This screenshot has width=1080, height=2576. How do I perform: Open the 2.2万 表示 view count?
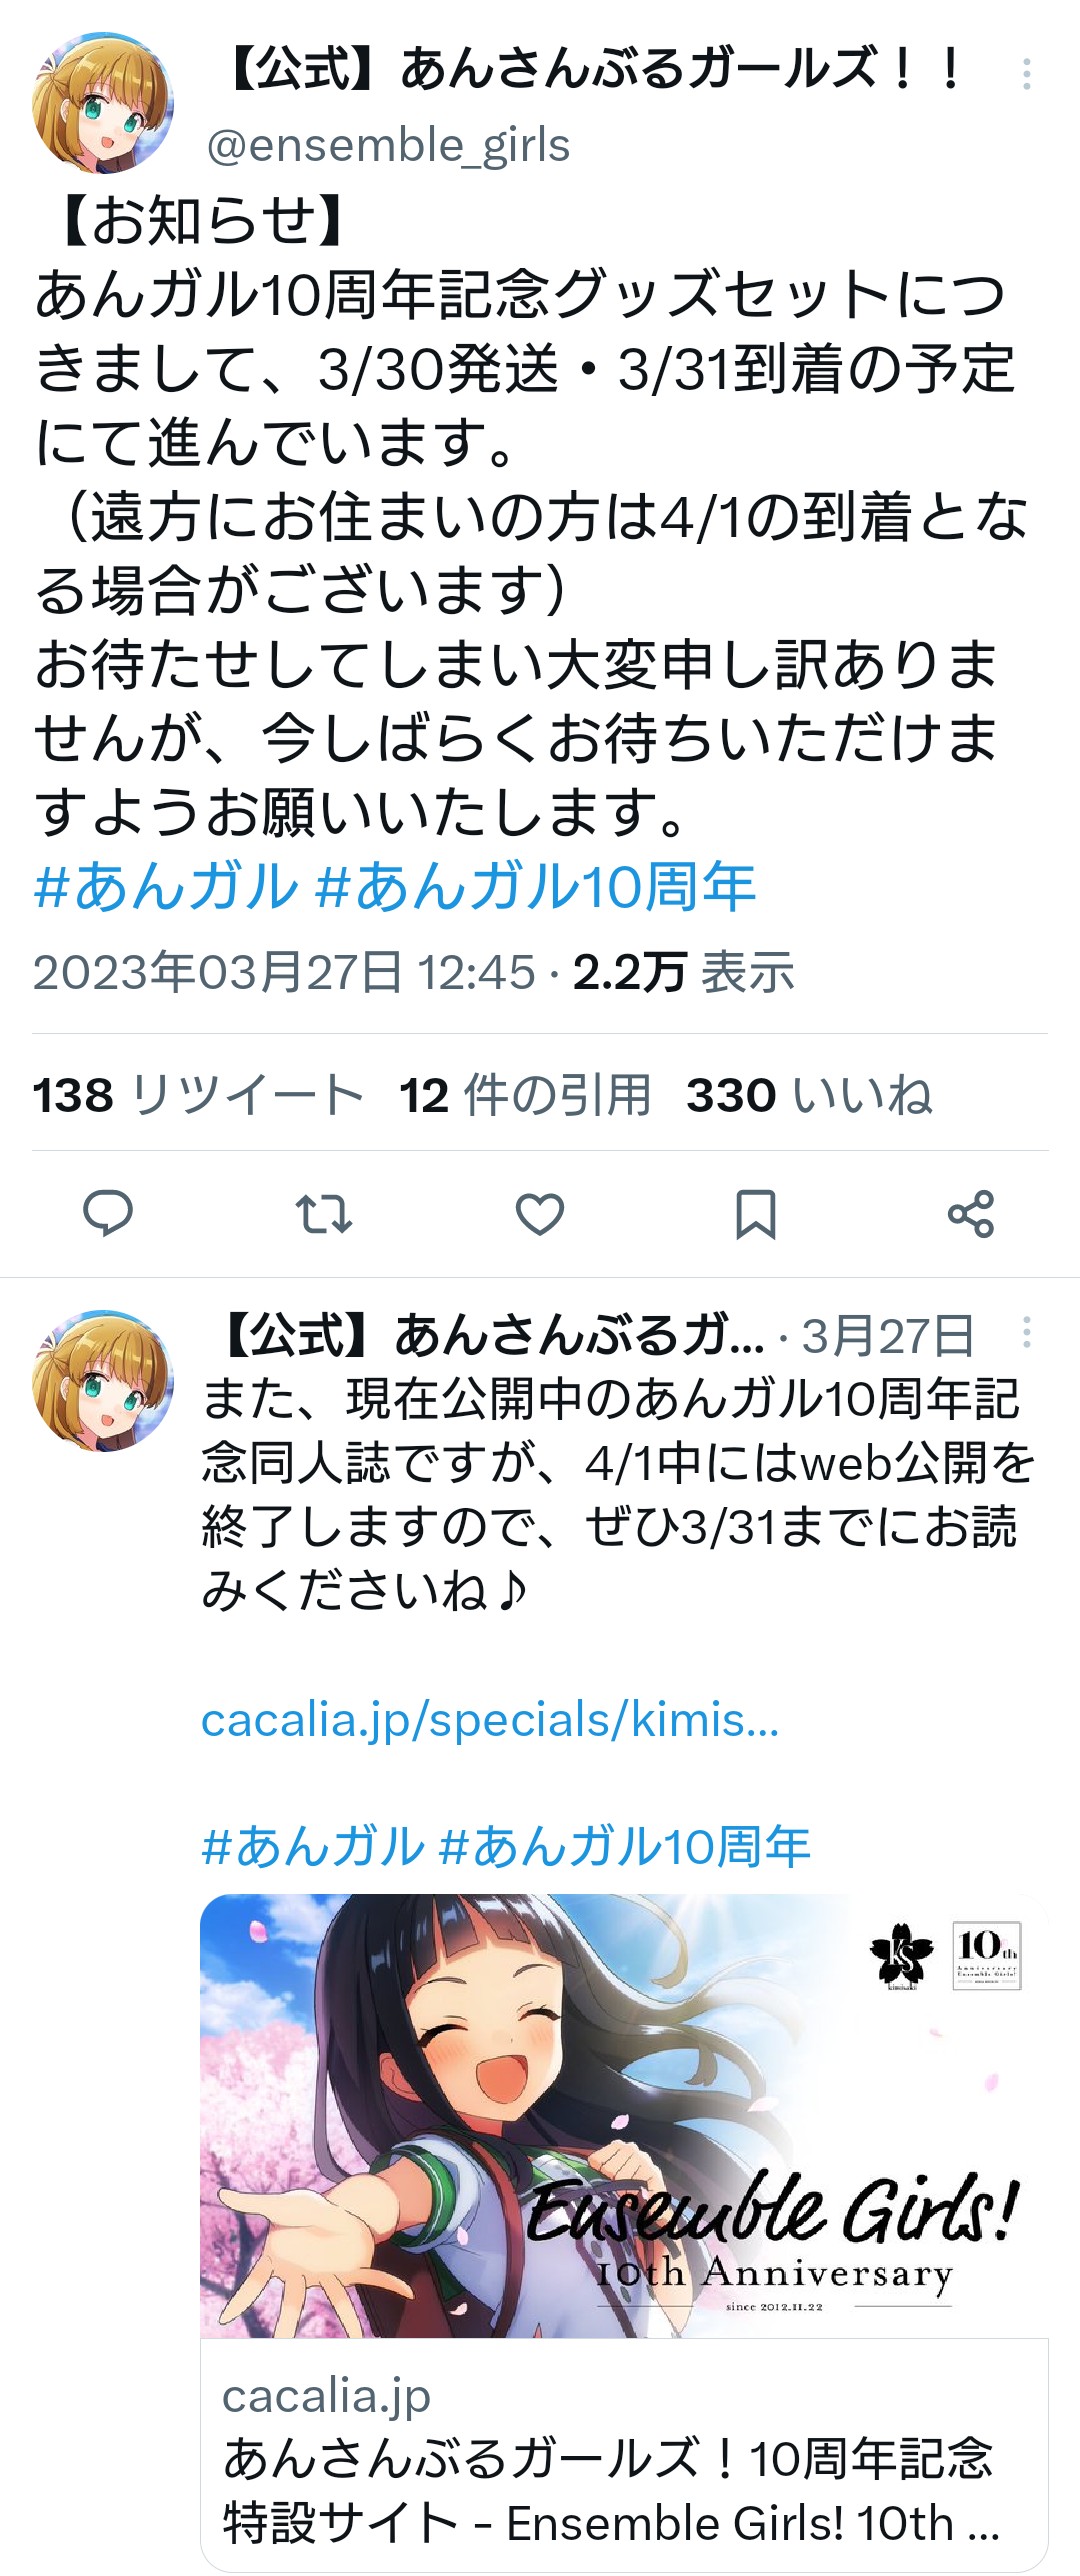click(x=683, y=972)
